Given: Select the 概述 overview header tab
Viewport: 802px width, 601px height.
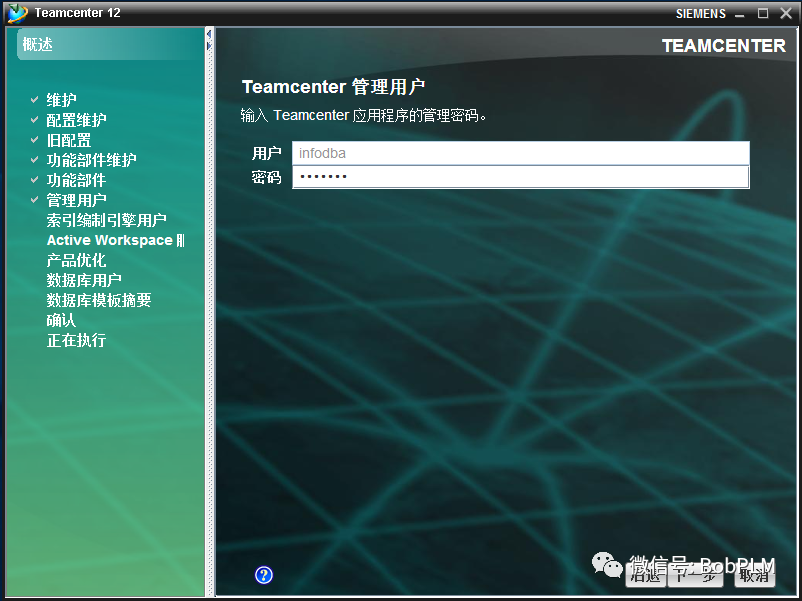Looking at the screenshot, I should pos(110,44).
